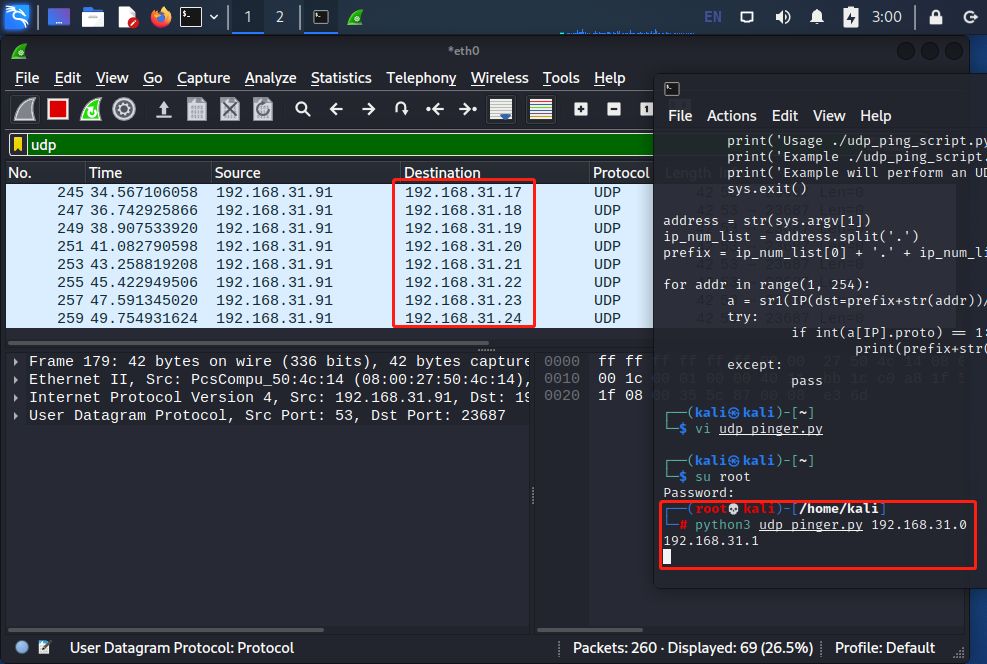Zoom in on packet list text
This screenshot has width=987, height=664.
[581, 109]
